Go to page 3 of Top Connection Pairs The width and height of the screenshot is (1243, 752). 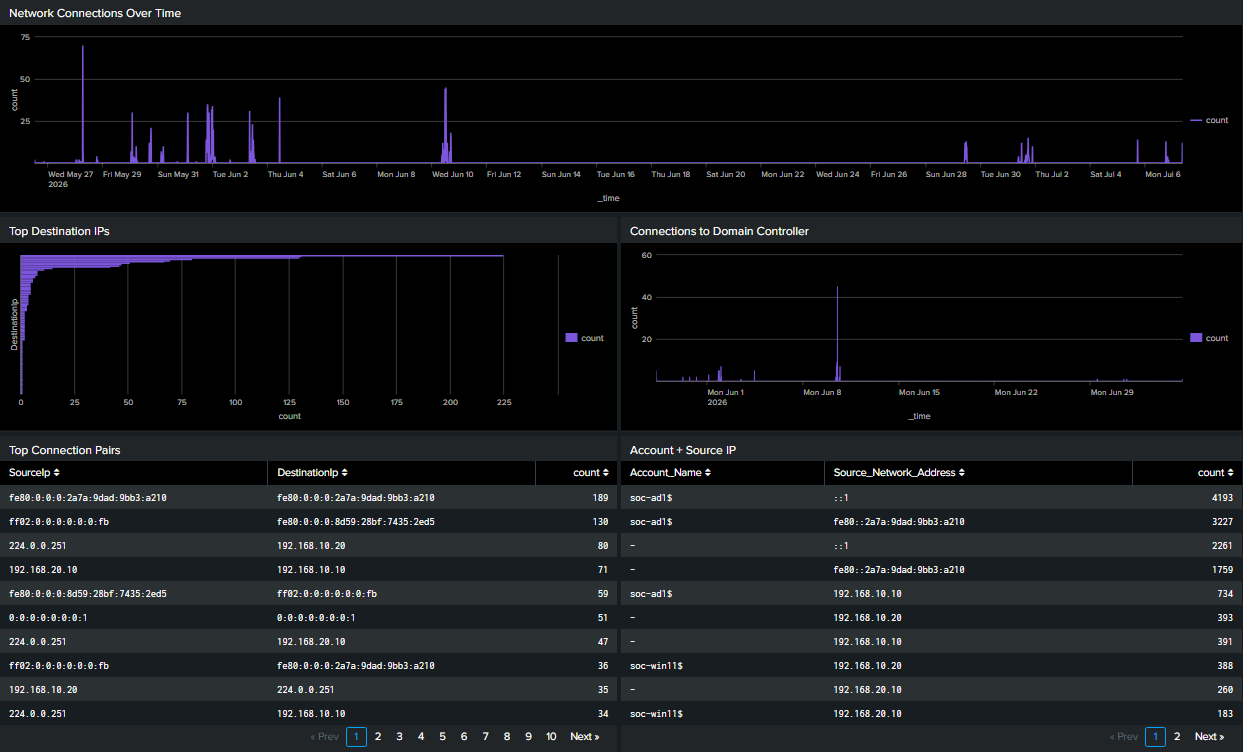[399, 737]
